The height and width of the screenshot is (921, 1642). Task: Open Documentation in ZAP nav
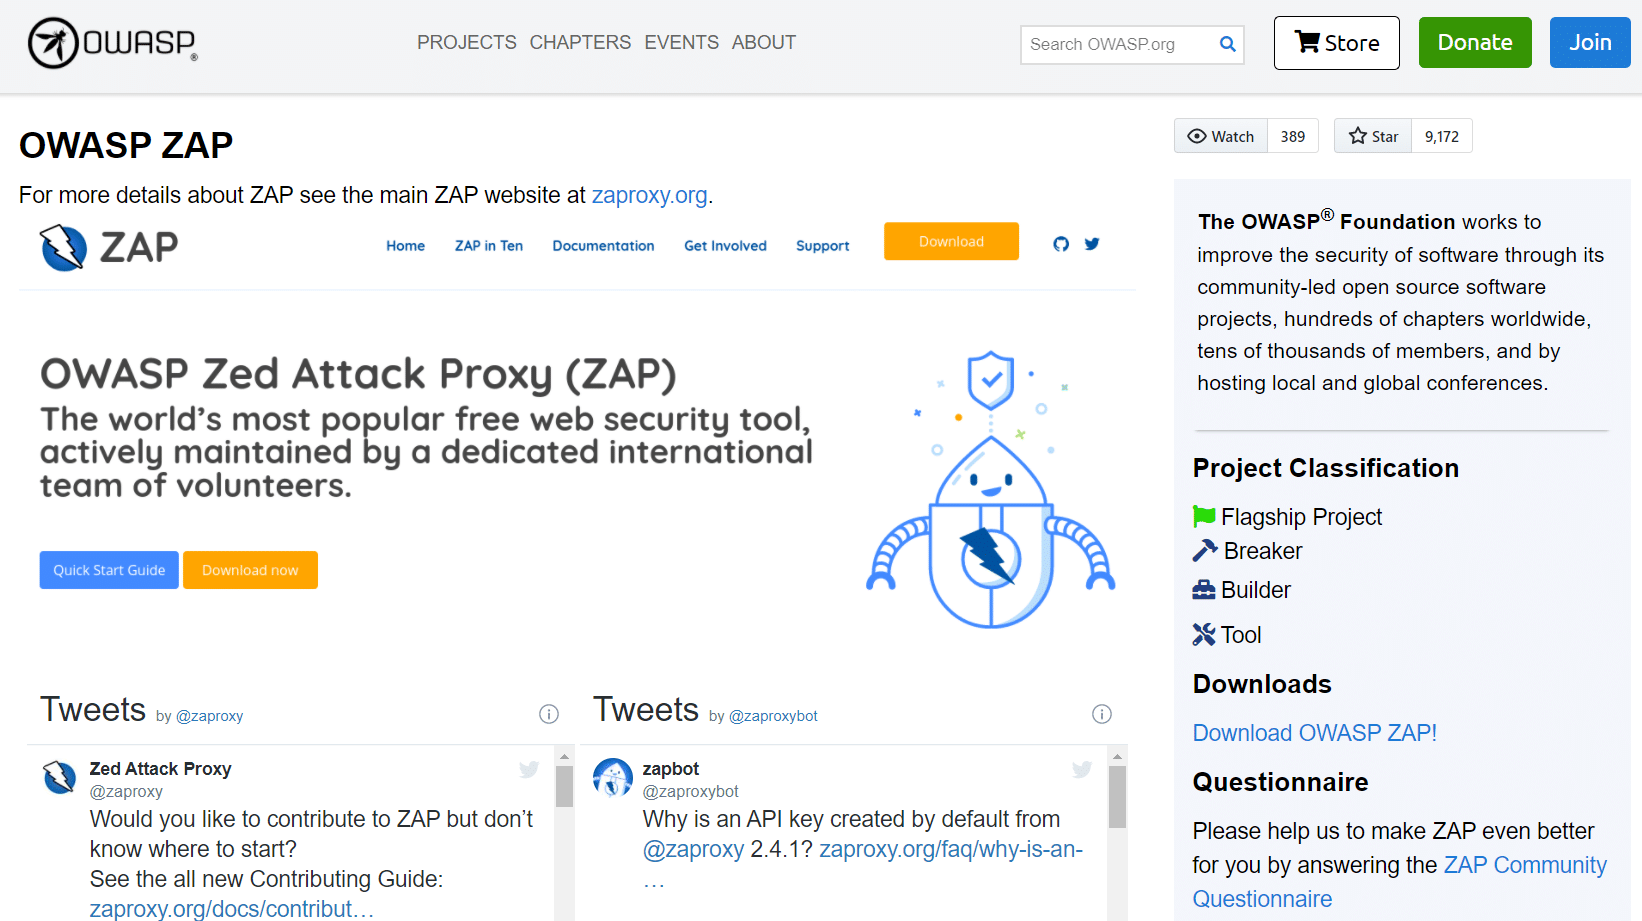click(603, 246)
